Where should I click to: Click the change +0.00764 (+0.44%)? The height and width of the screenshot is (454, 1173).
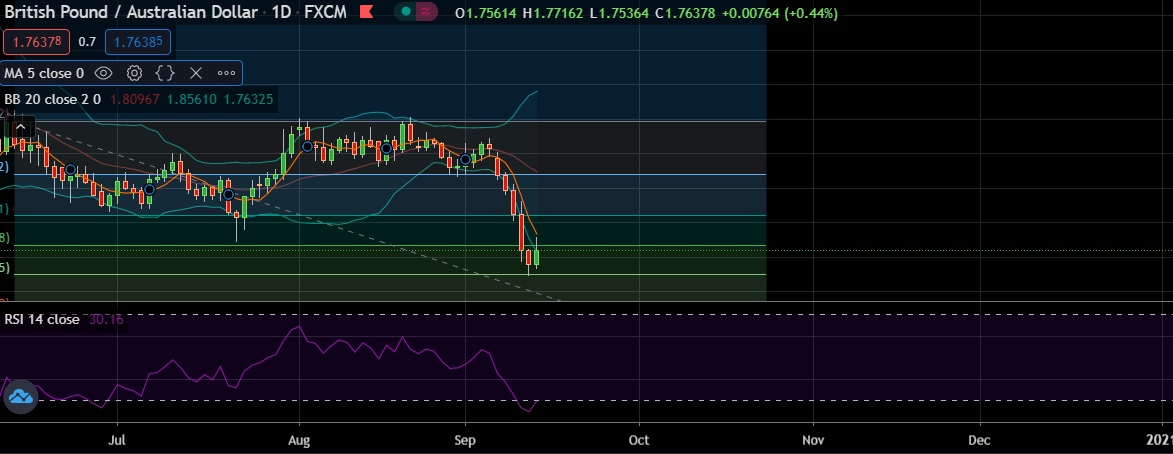779,13
